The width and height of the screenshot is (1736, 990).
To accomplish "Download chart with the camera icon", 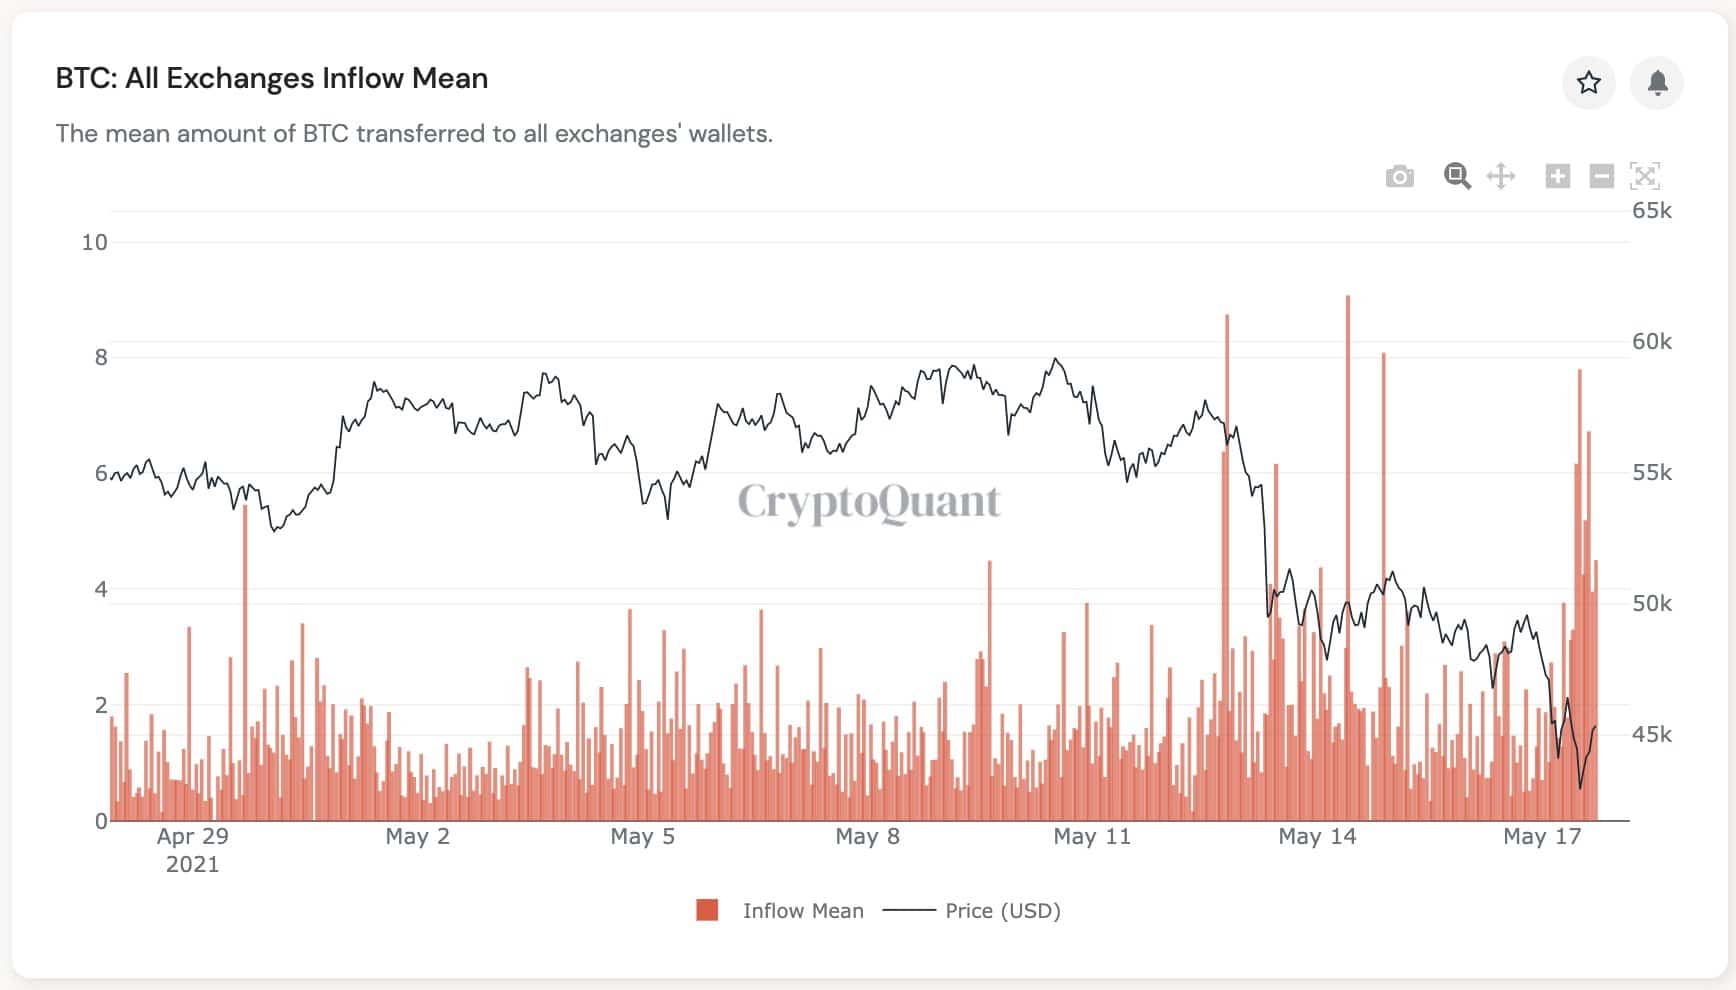I will coord(1399,177).
